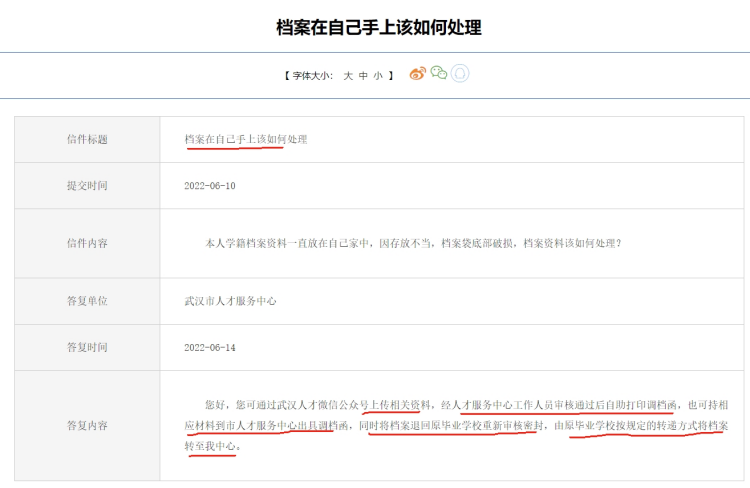Click the 字体大小 label

pyautogui.click(x=312, y=76)
